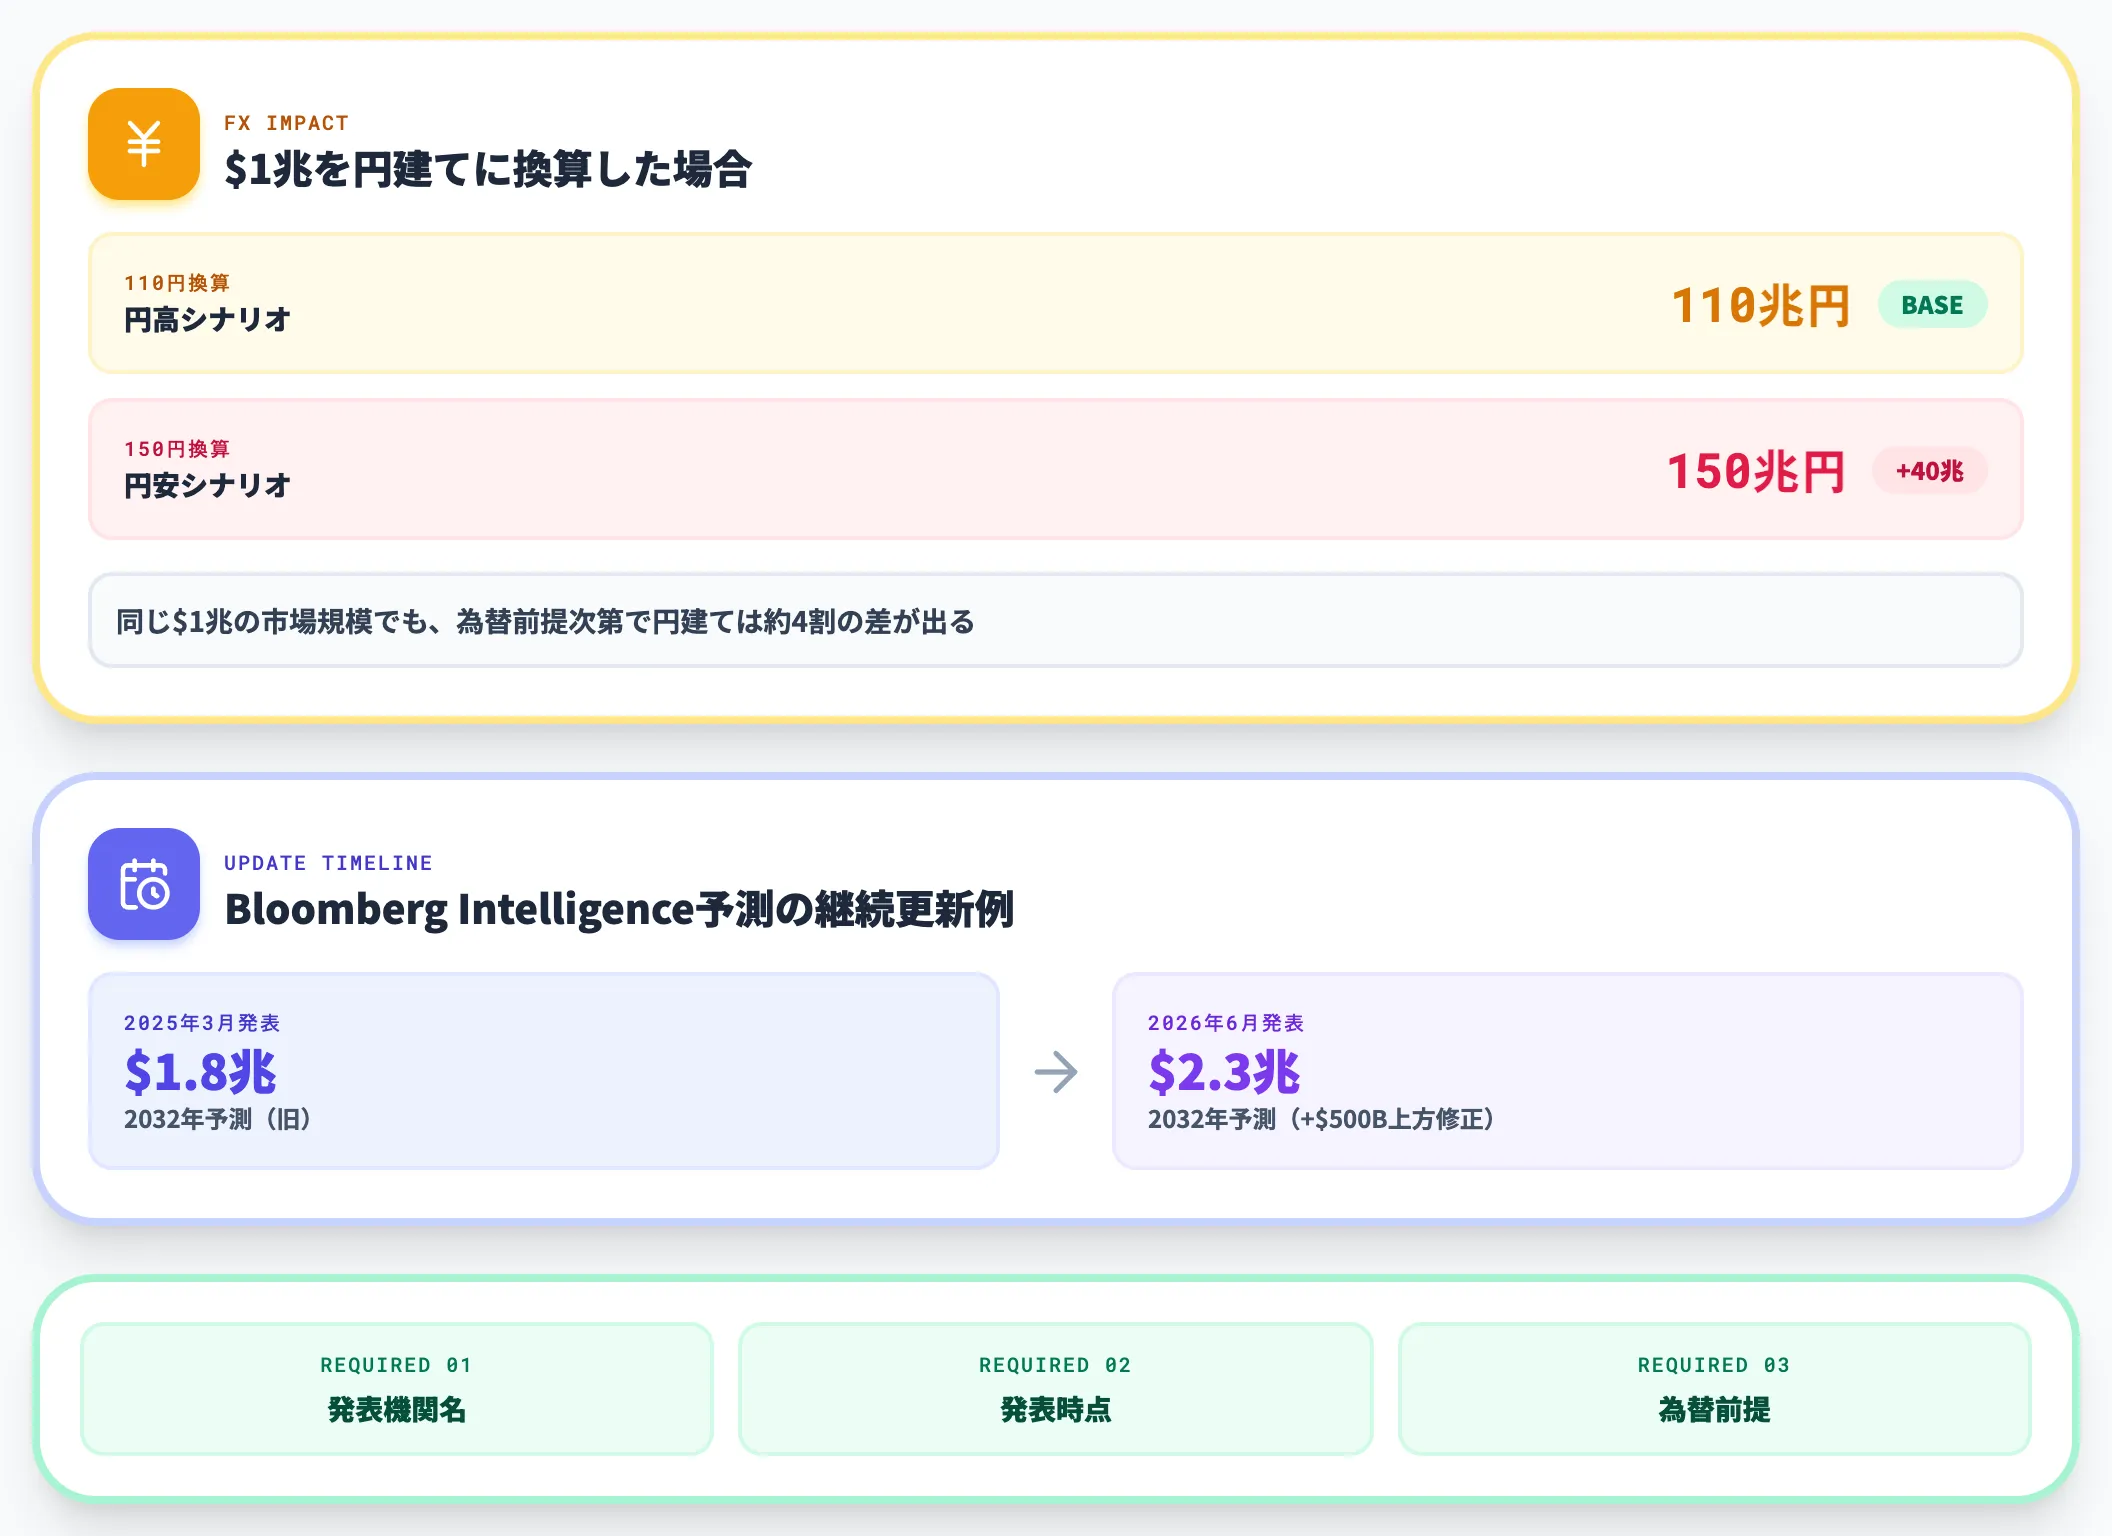The image size is (2112, 1536).
Task: Click the +40兆 red badge
Action: 1929,471
